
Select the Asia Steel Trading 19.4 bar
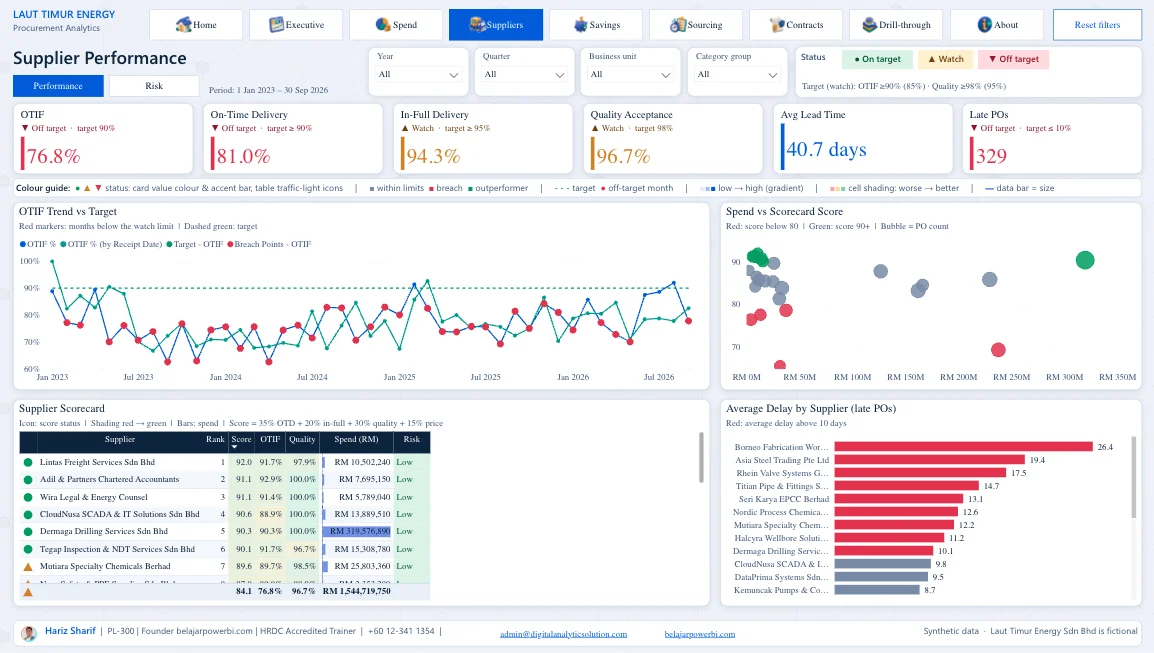[x=930, y=460]
